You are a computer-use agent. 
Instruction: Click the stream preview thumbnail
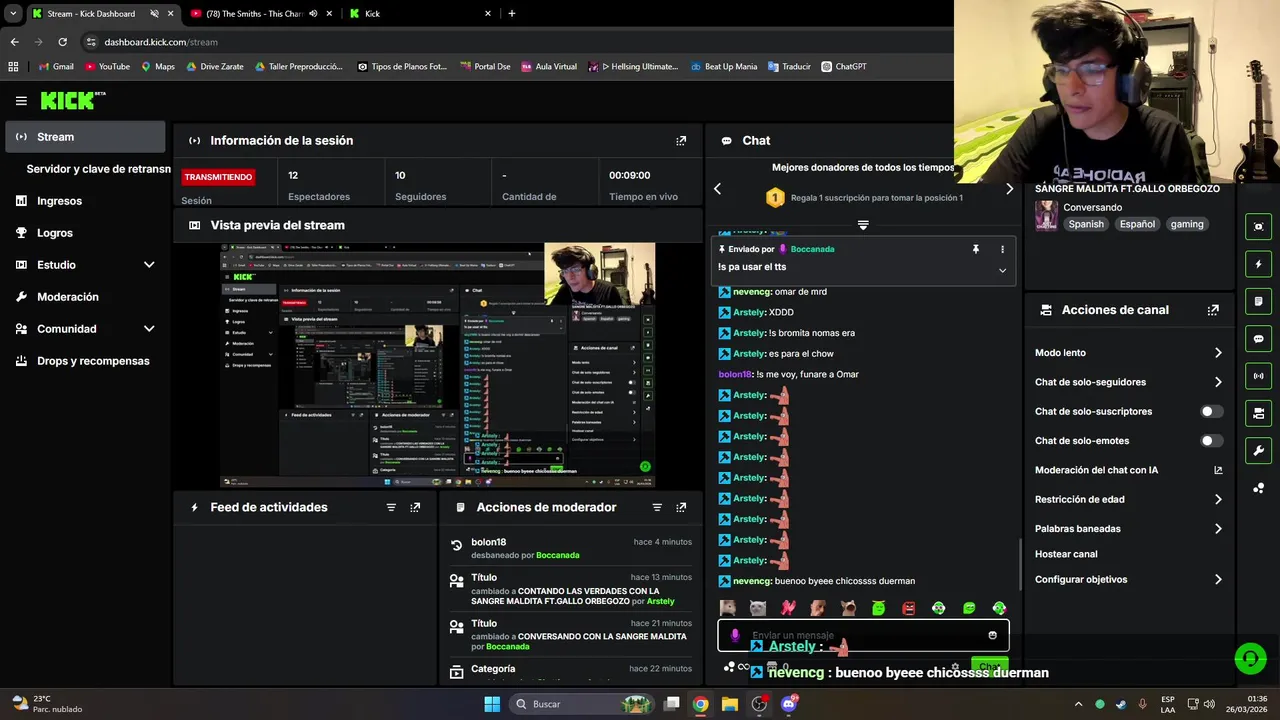point(437,365)
